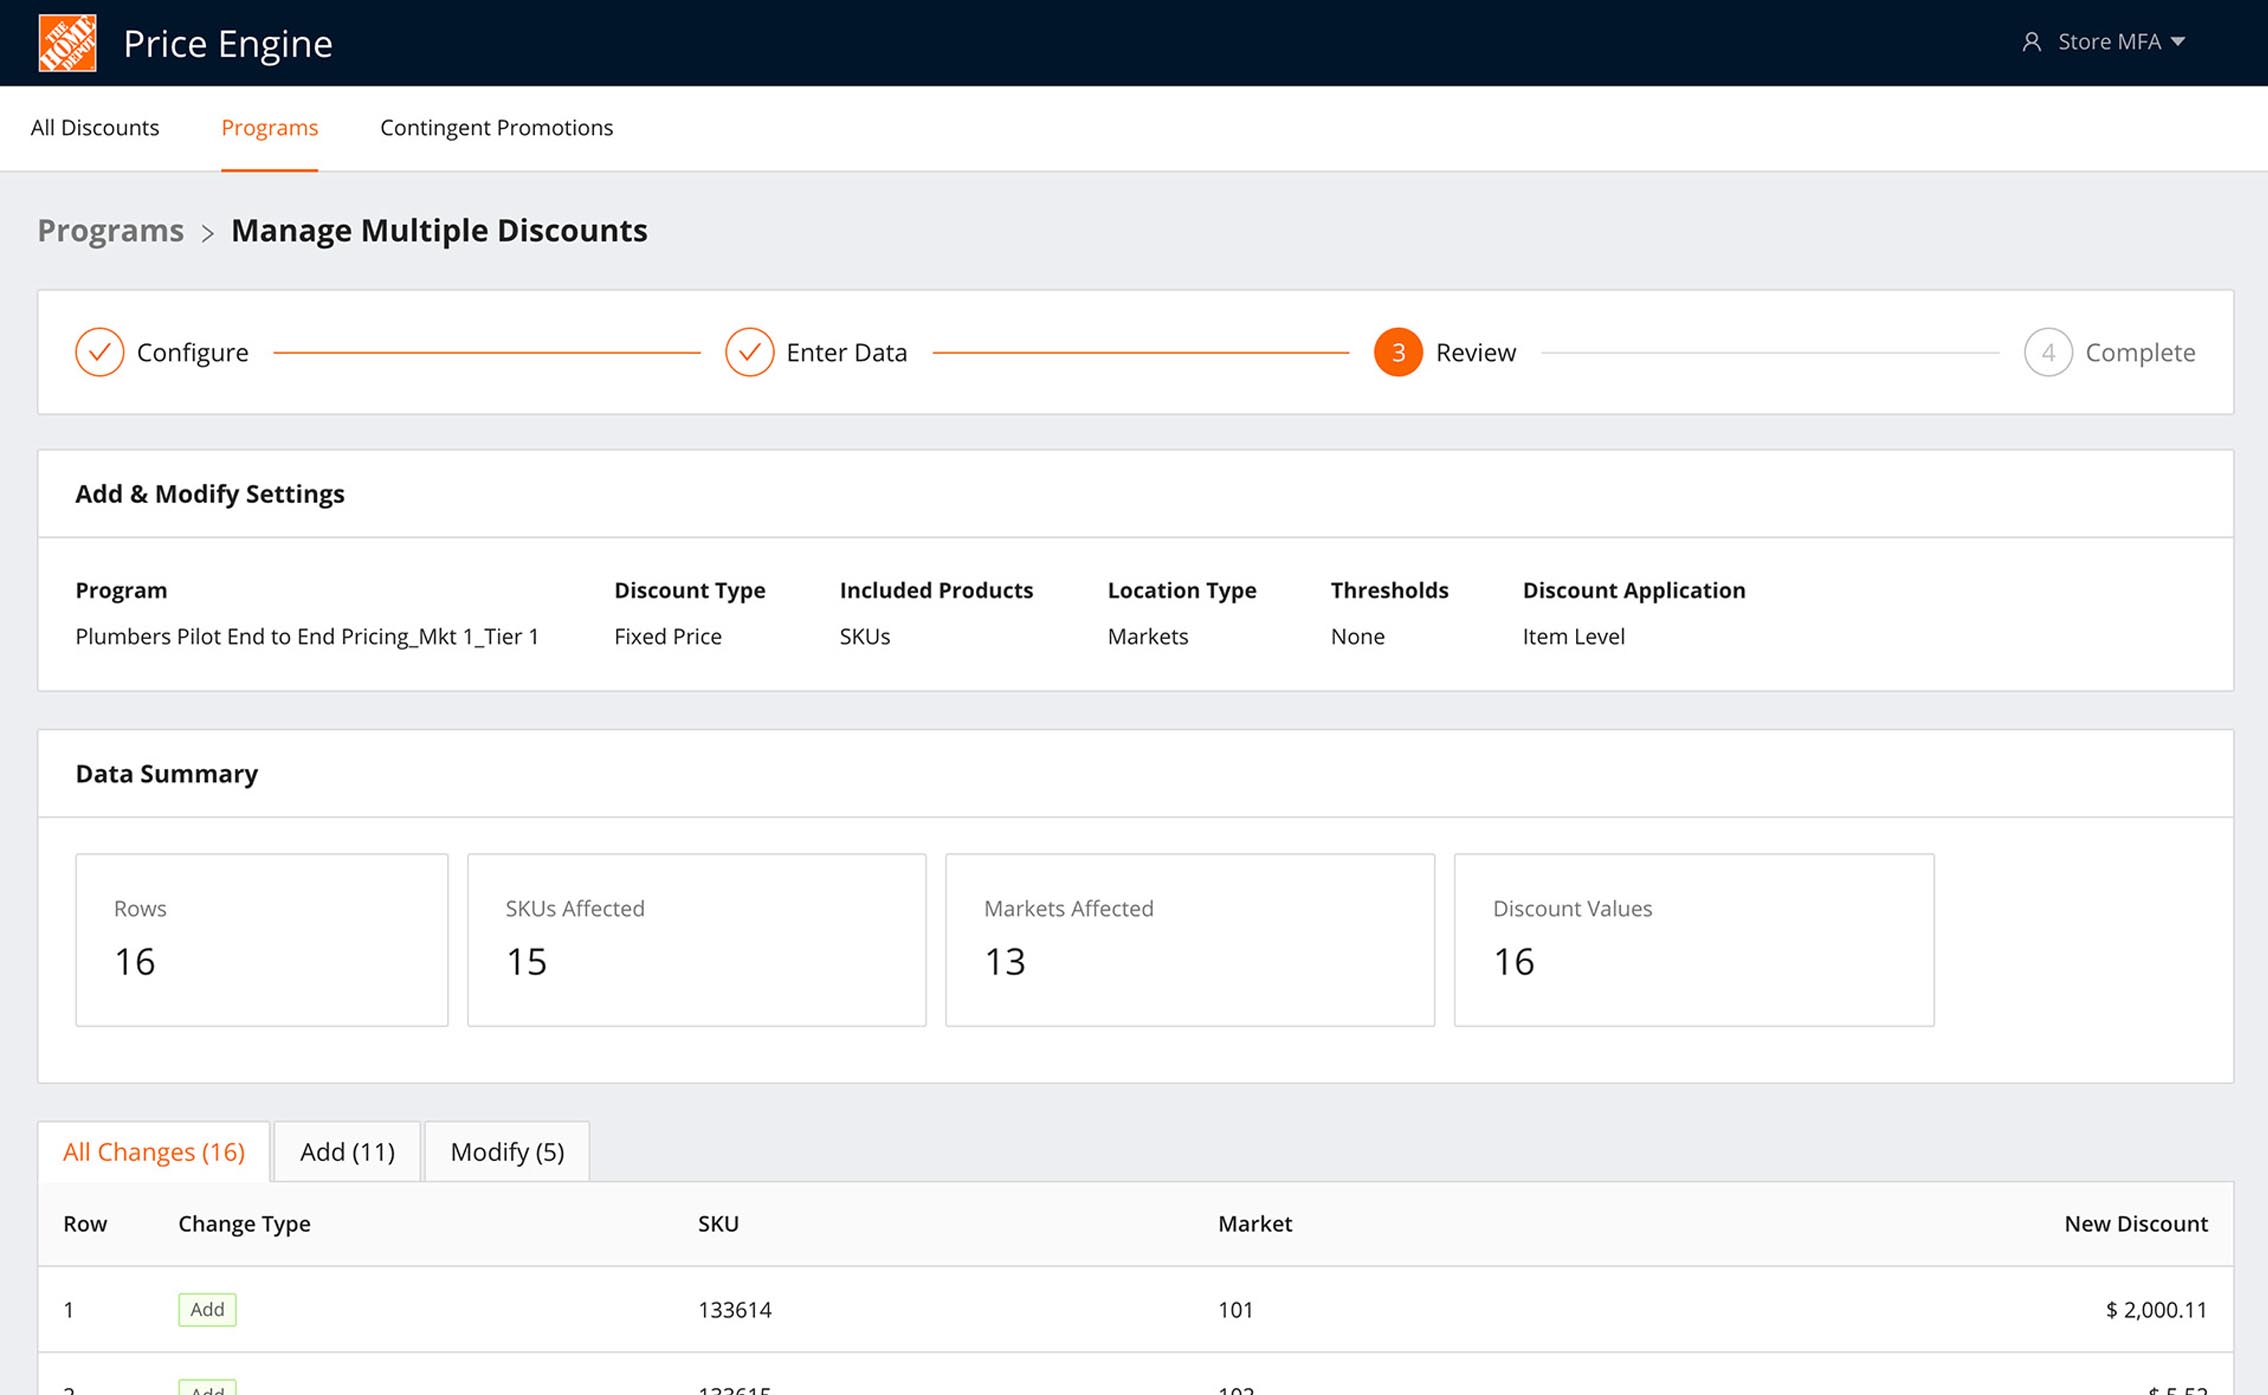Click the SKU column header
2268x1395 pixels.
718,1224
